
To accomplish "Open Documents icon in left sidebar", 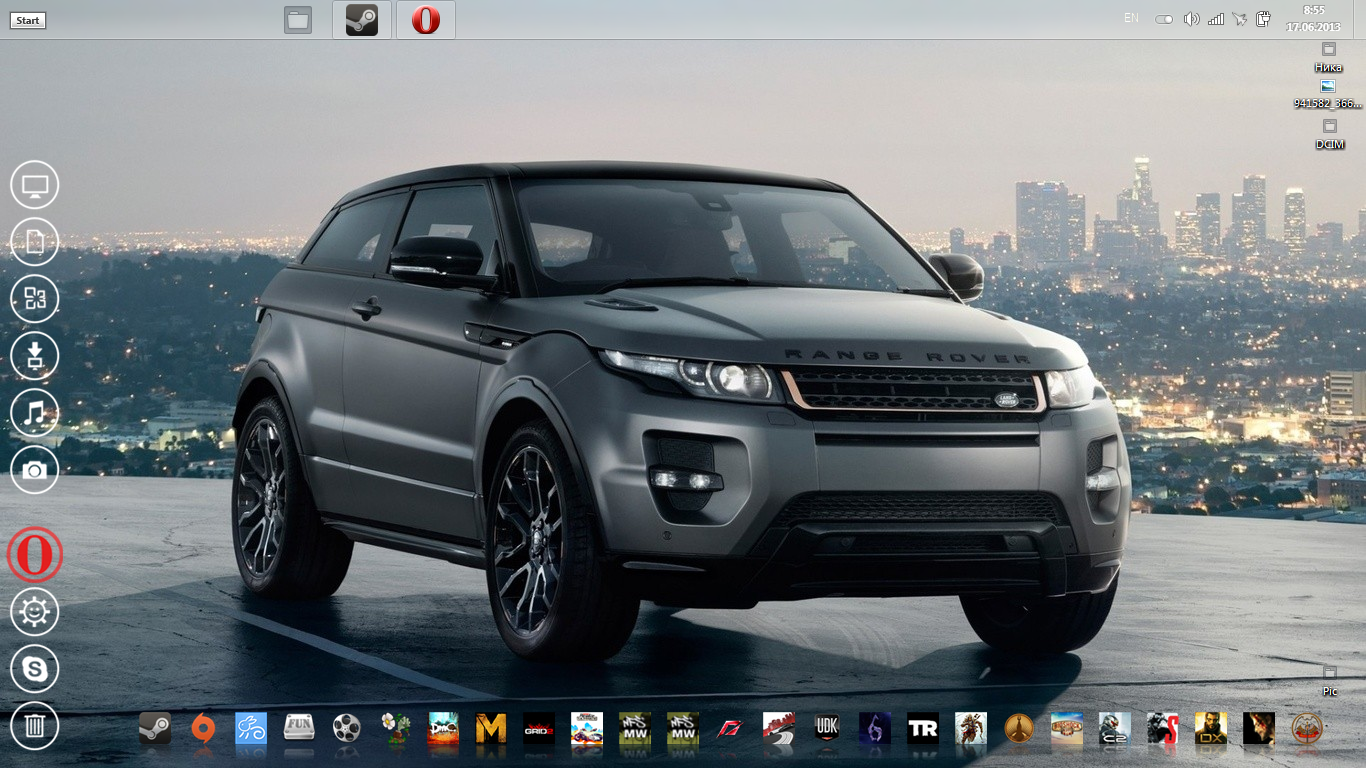I will point(35,242).
